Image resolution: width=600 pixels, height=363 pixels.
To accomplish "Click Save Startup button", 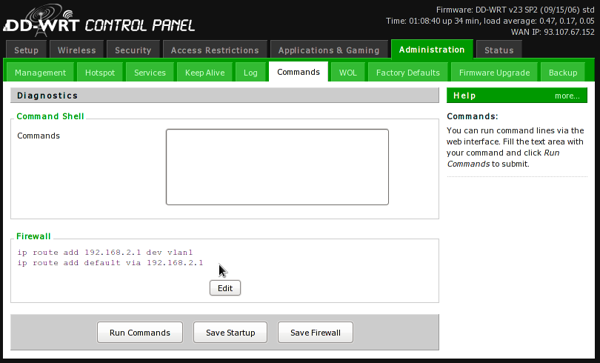I will pos(230,332).
